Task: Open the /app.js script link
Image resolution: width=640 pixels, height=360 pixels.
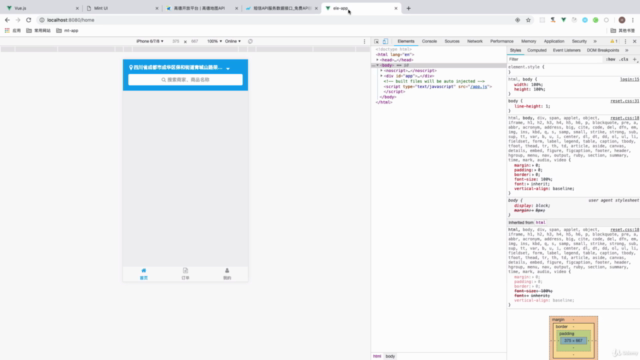Action: point(479,87)
